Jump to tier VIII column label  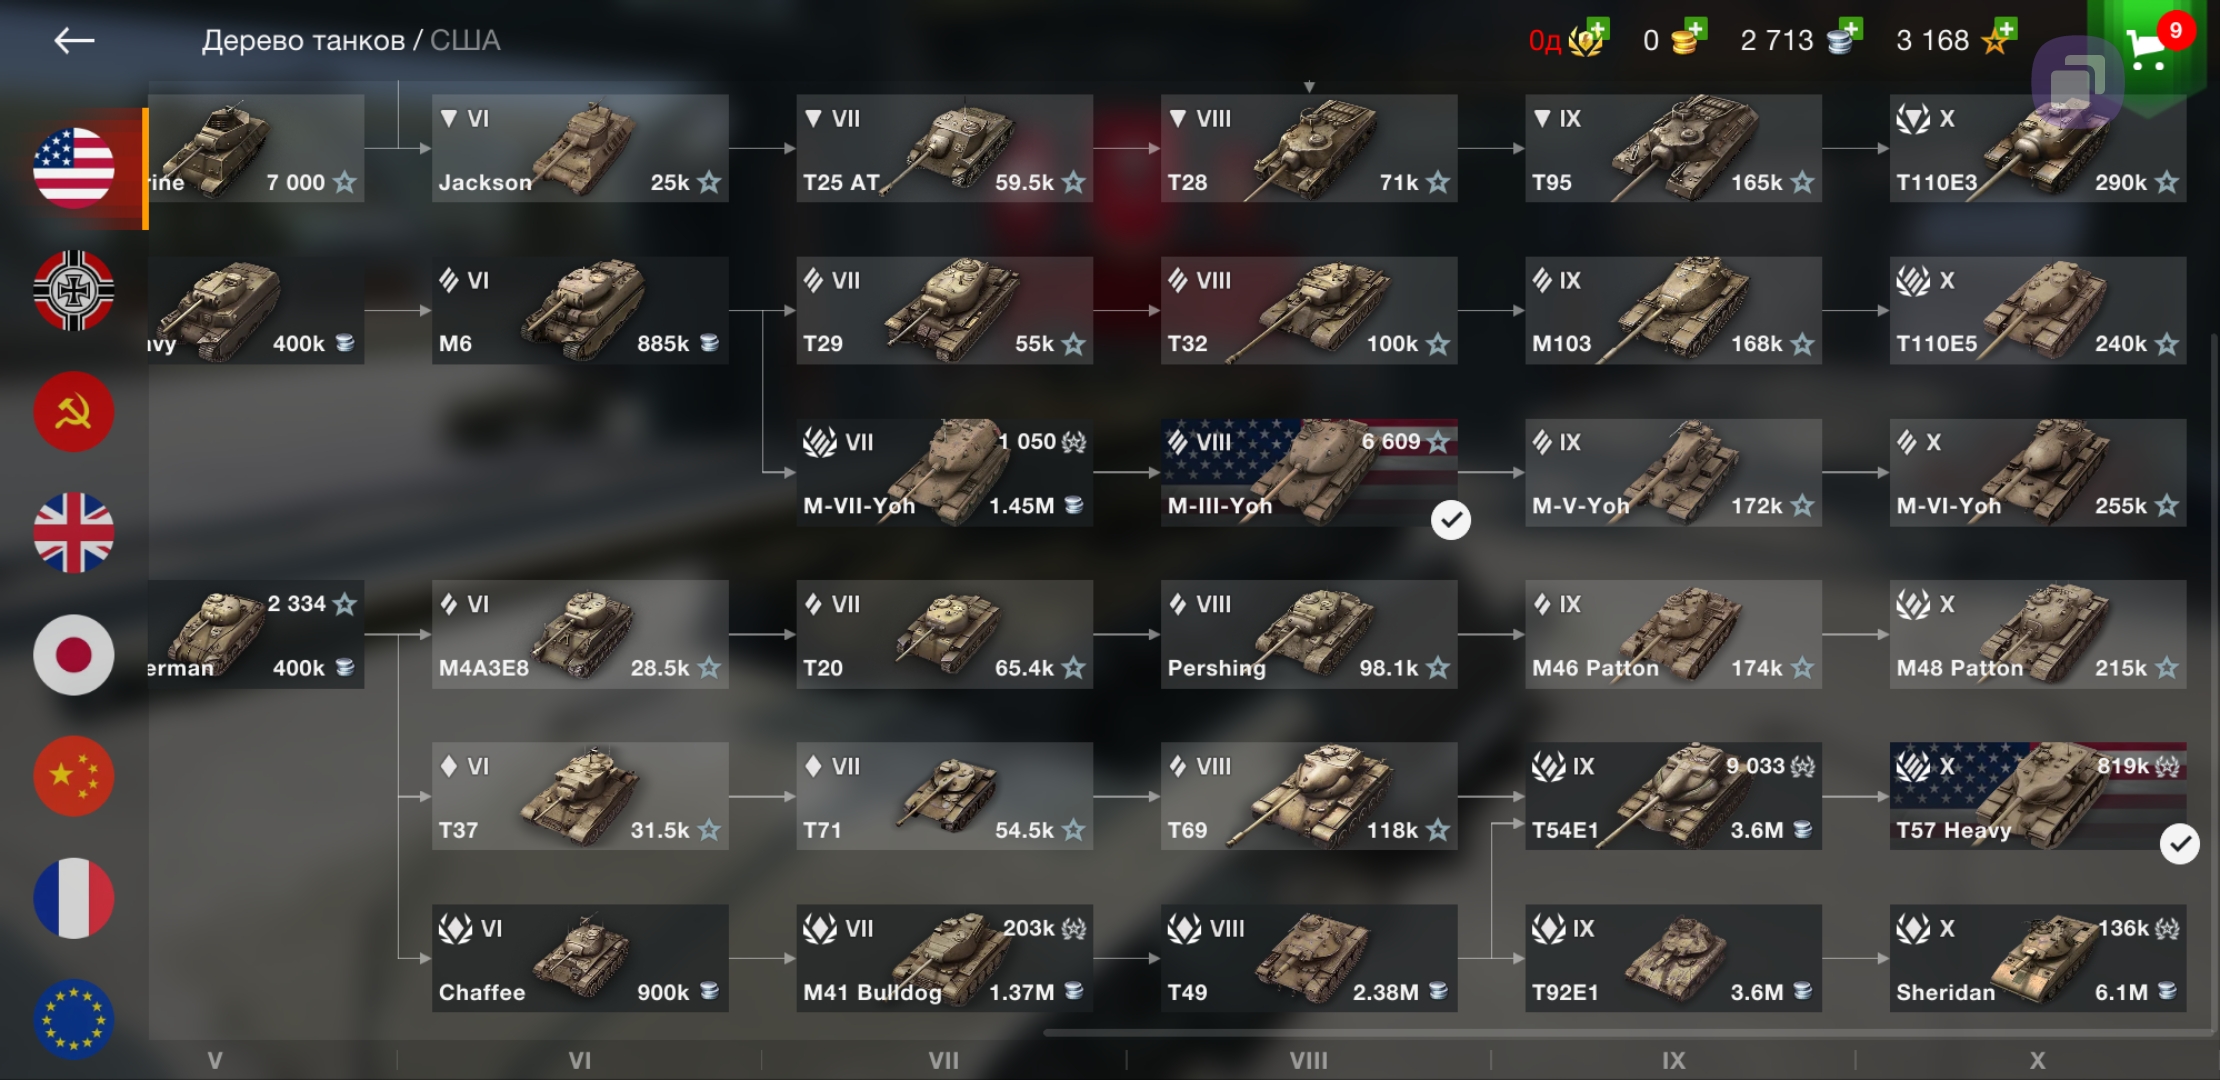1308,1061
